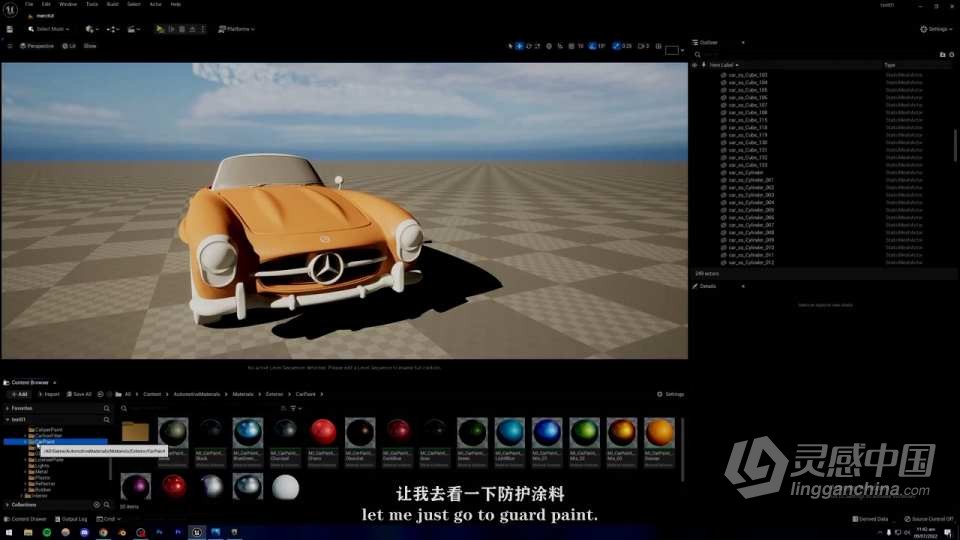Activate the Scale gizmo tool
Image resolution: width=960 pixels, height=540 pixels.
pyautogui.click(x=538, y=46)
